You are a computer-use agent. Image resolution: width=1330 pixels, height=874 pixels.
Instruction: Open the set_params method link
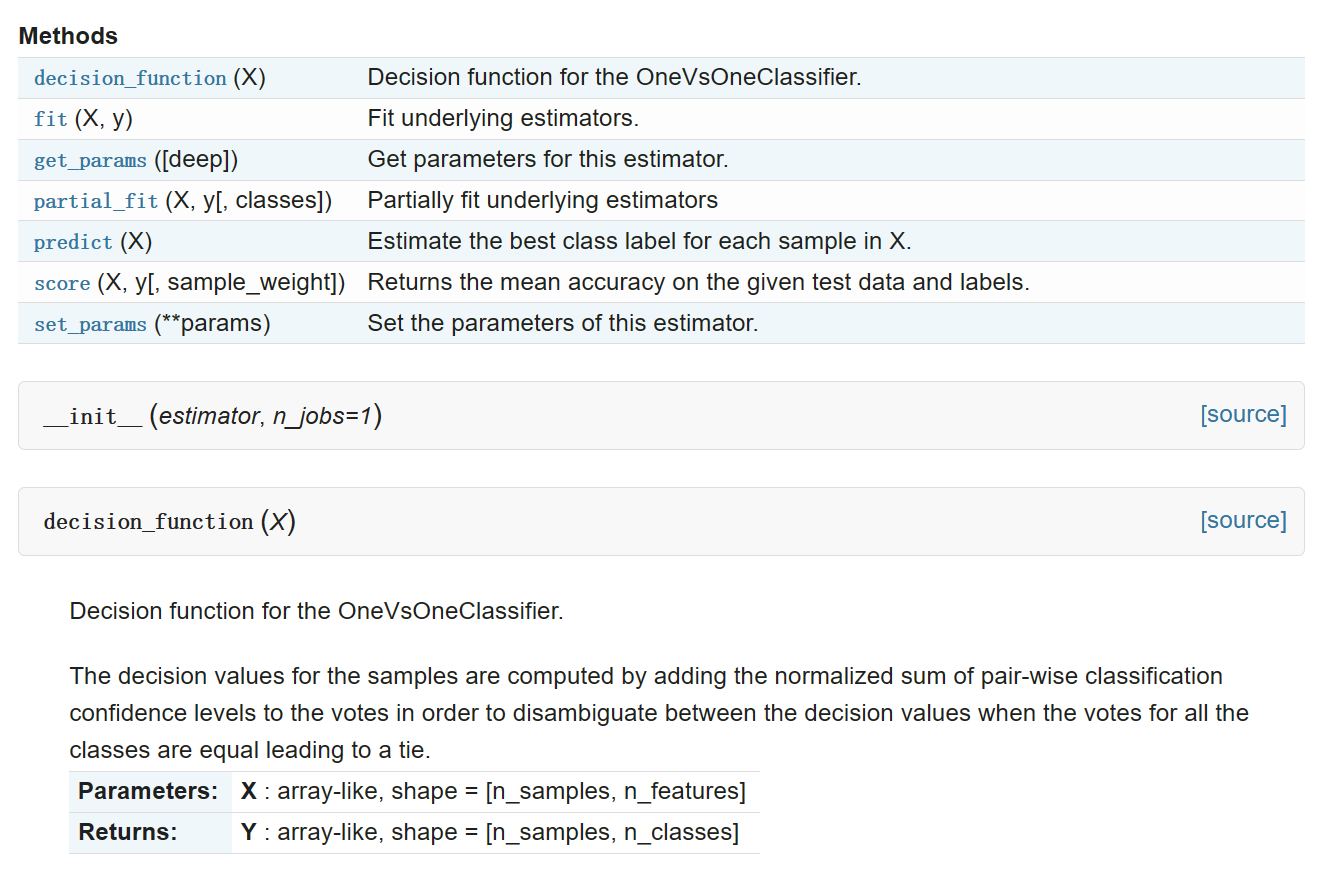90,324
